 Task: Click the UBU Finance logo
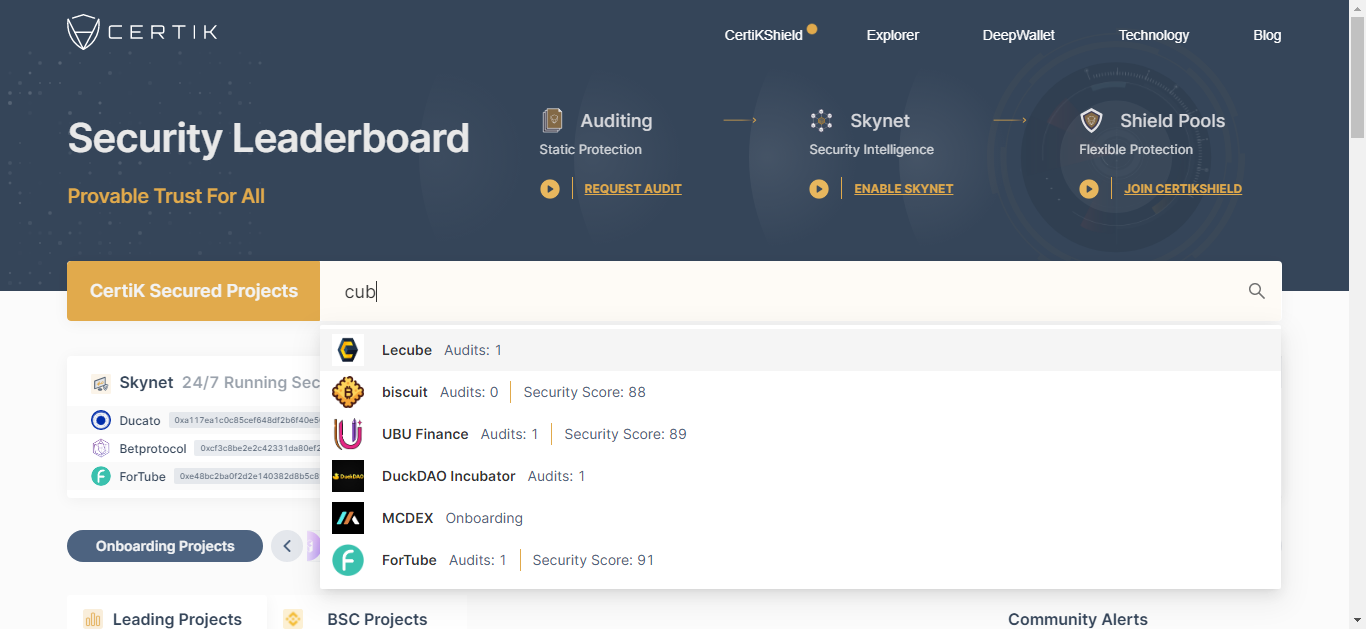pos(348,434)
